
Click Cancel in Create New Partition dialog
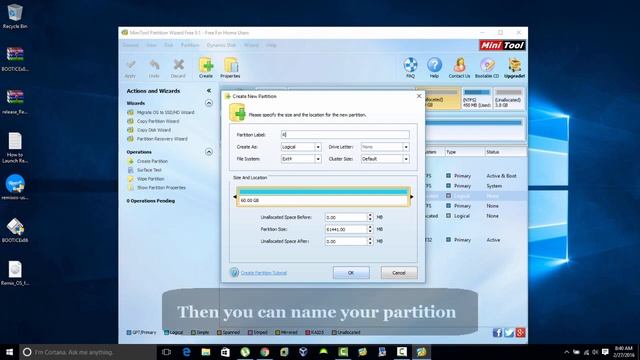pos(399,273)
